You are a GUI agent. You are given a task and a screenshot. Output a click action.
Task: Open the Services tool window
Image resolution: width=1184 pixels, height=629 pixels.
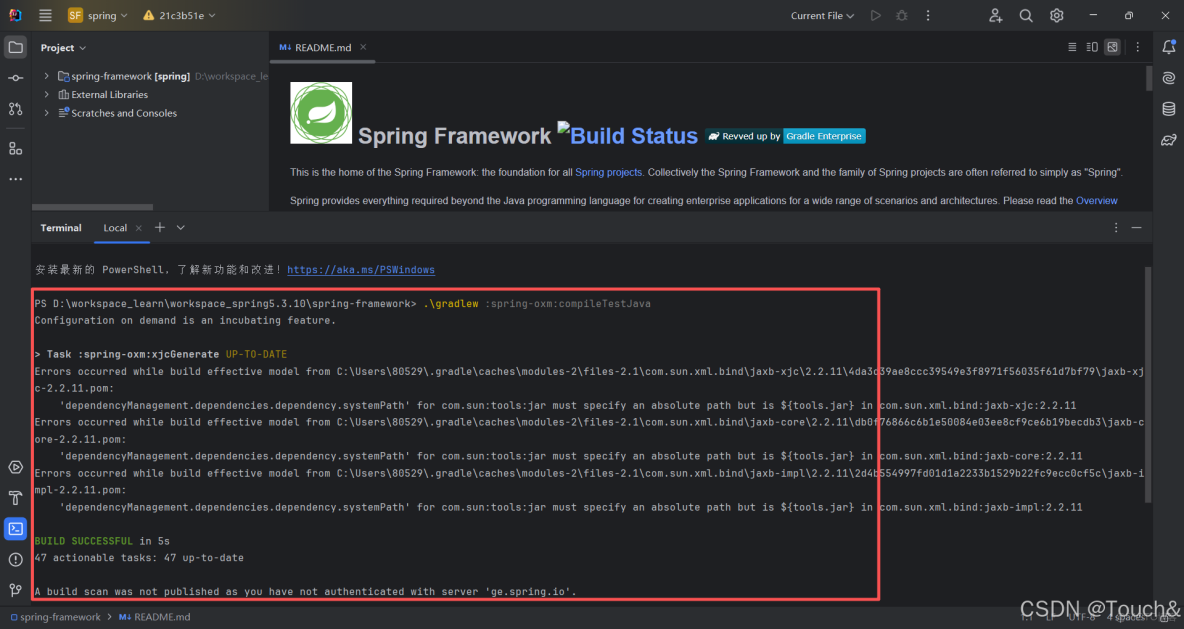(x=15, y=467)
